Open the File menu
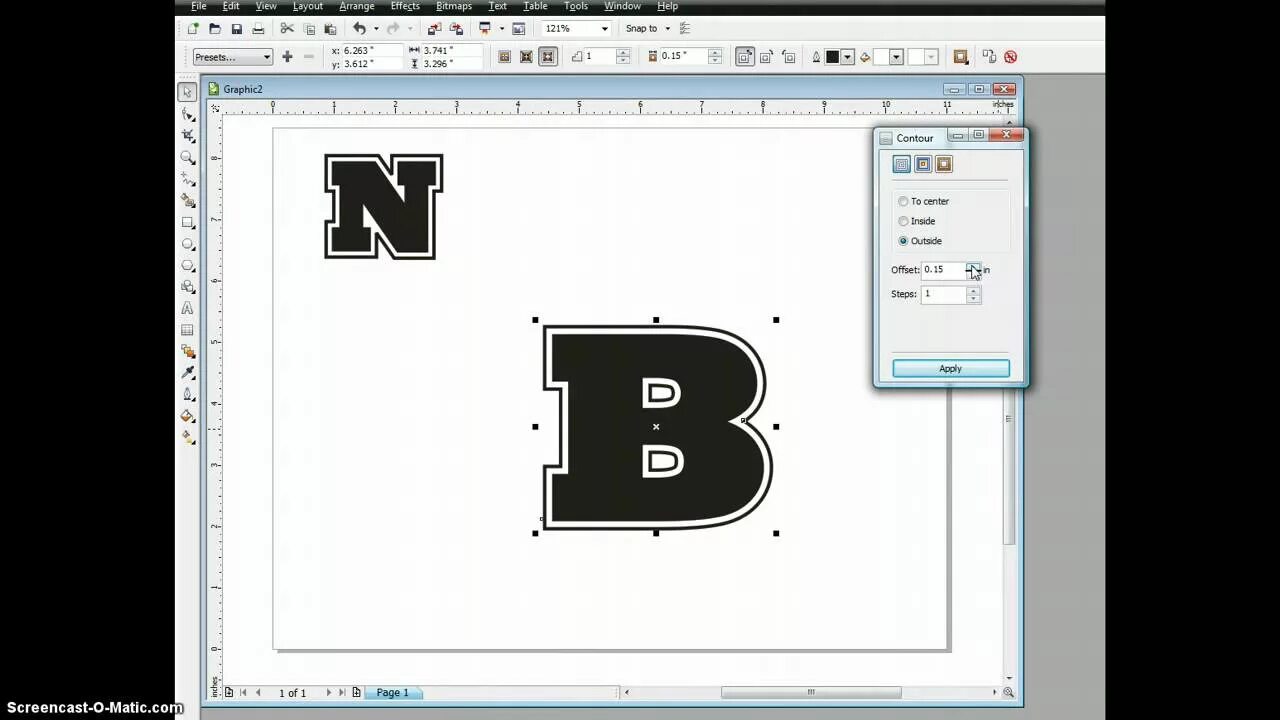 (199, 6)
